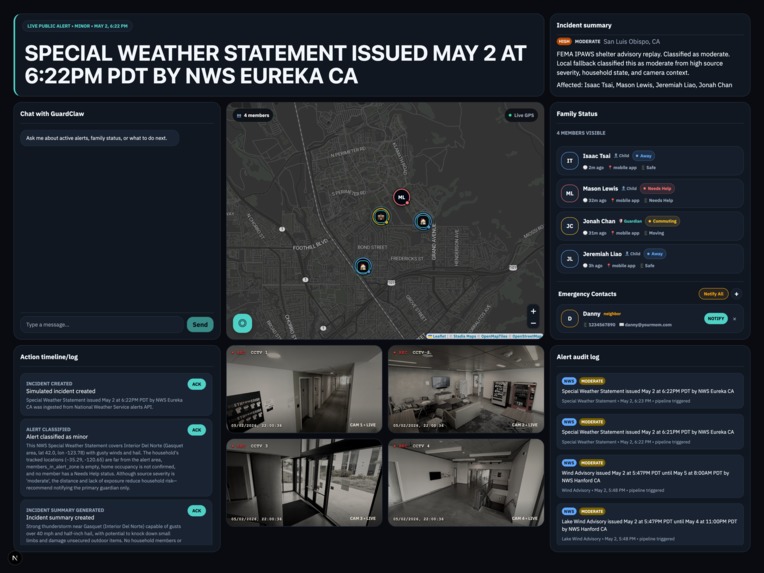Image resolution: width=764 pixels, height=573 pixels.
Task: Open the Leaflet attribution link
Action: 437,336
